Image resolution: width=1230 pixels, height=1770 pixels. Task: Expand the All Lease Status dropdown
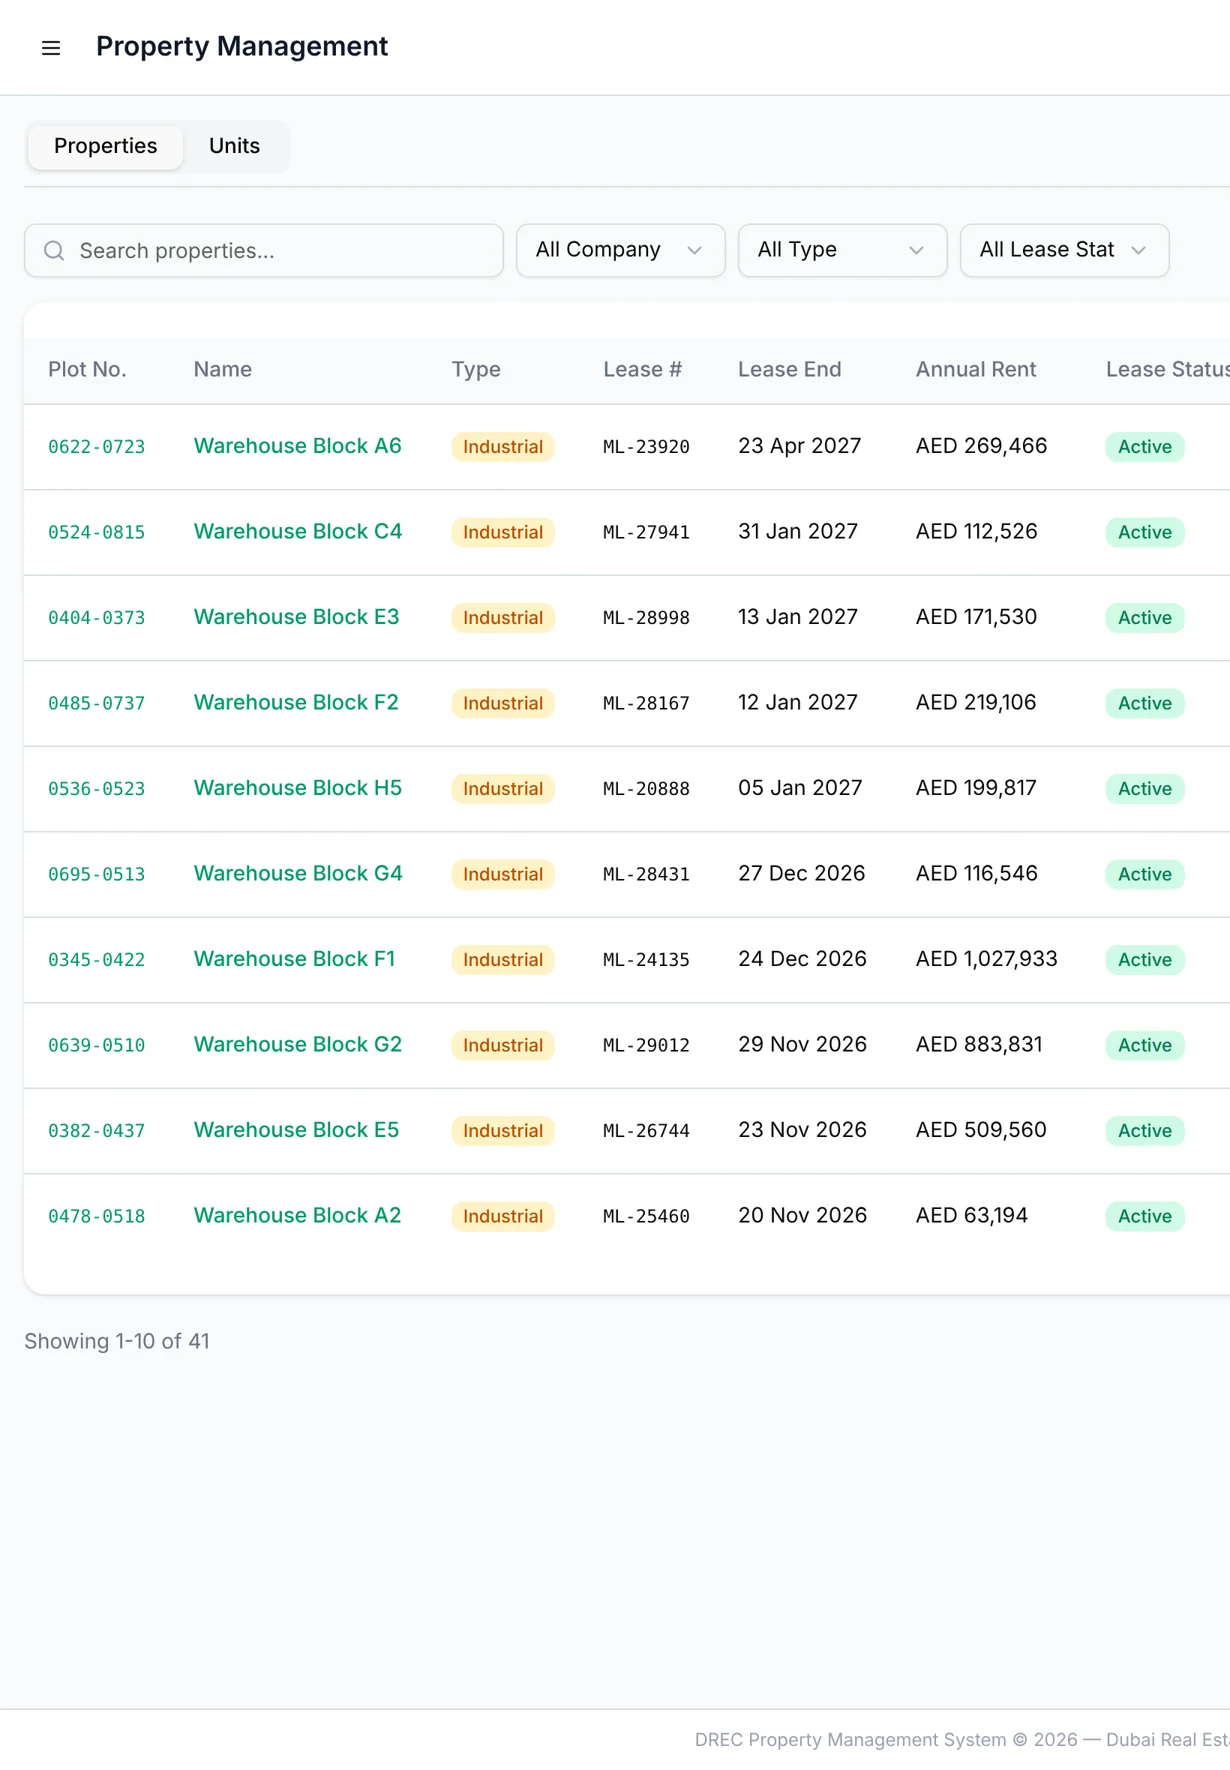(1064, 250)
